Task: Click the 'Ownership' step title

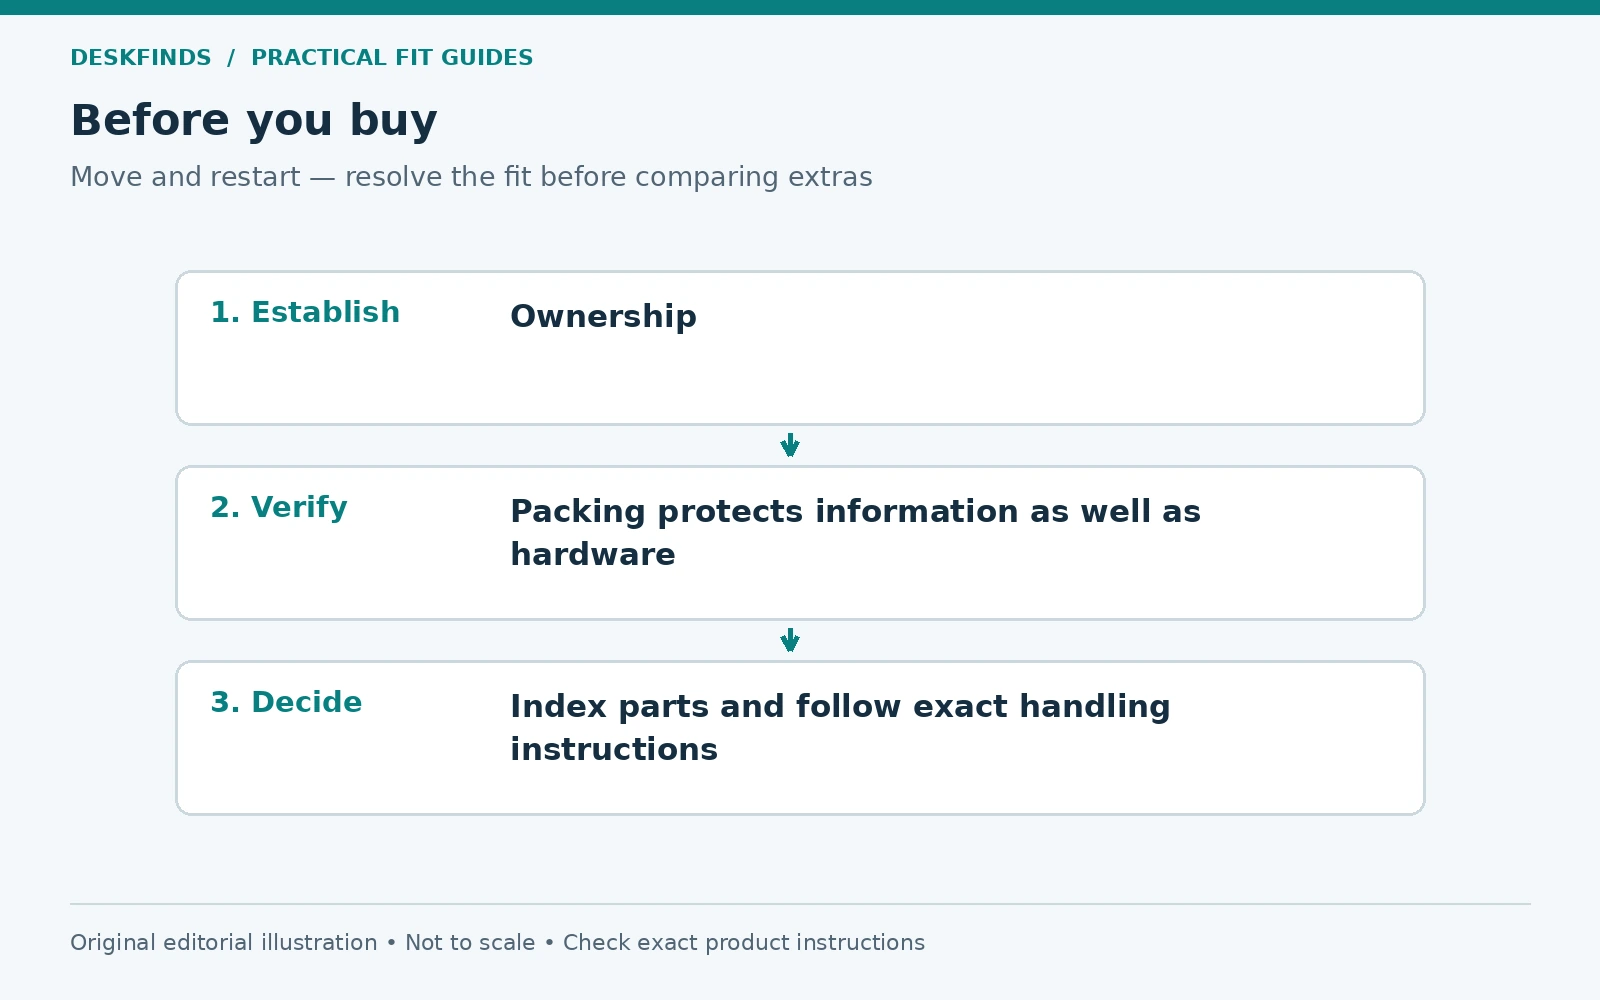Action: tap(603, 316)
